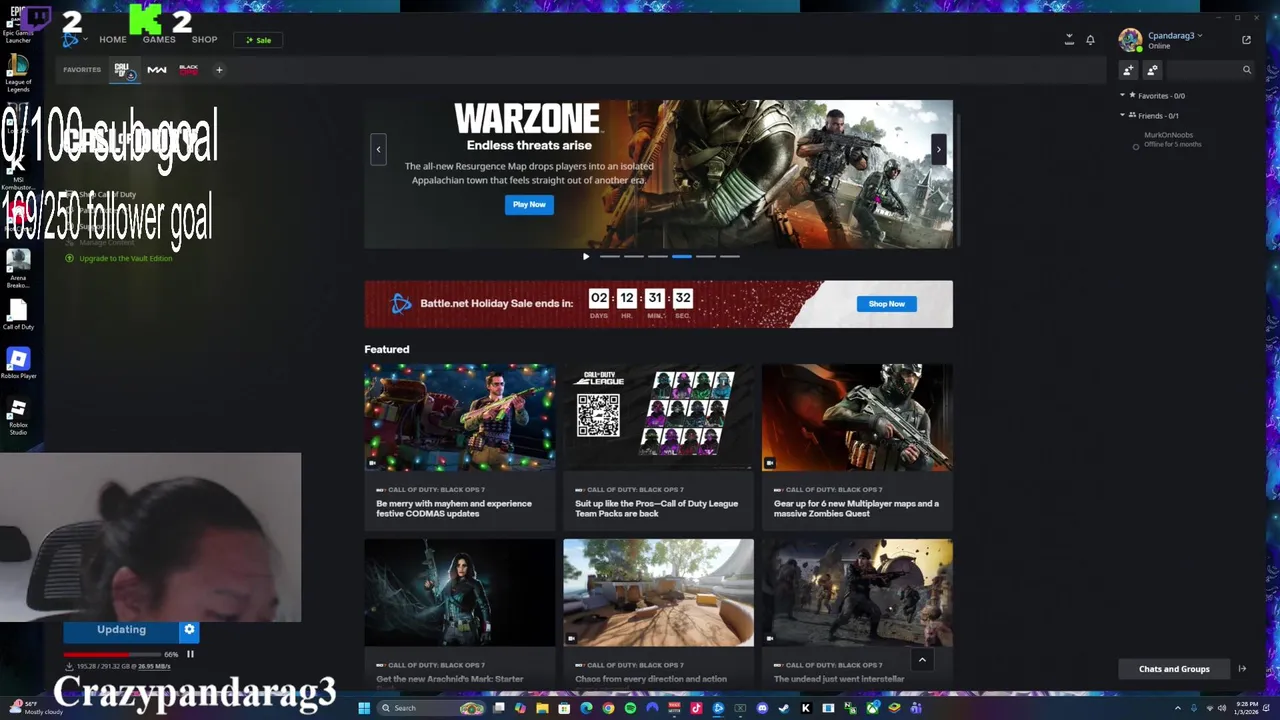Image resolution: width=1280 pixels, height=720 pixels.
Task: Open game settings gear beside Updating
Action: pyautogui.click(x=189, y=629)
